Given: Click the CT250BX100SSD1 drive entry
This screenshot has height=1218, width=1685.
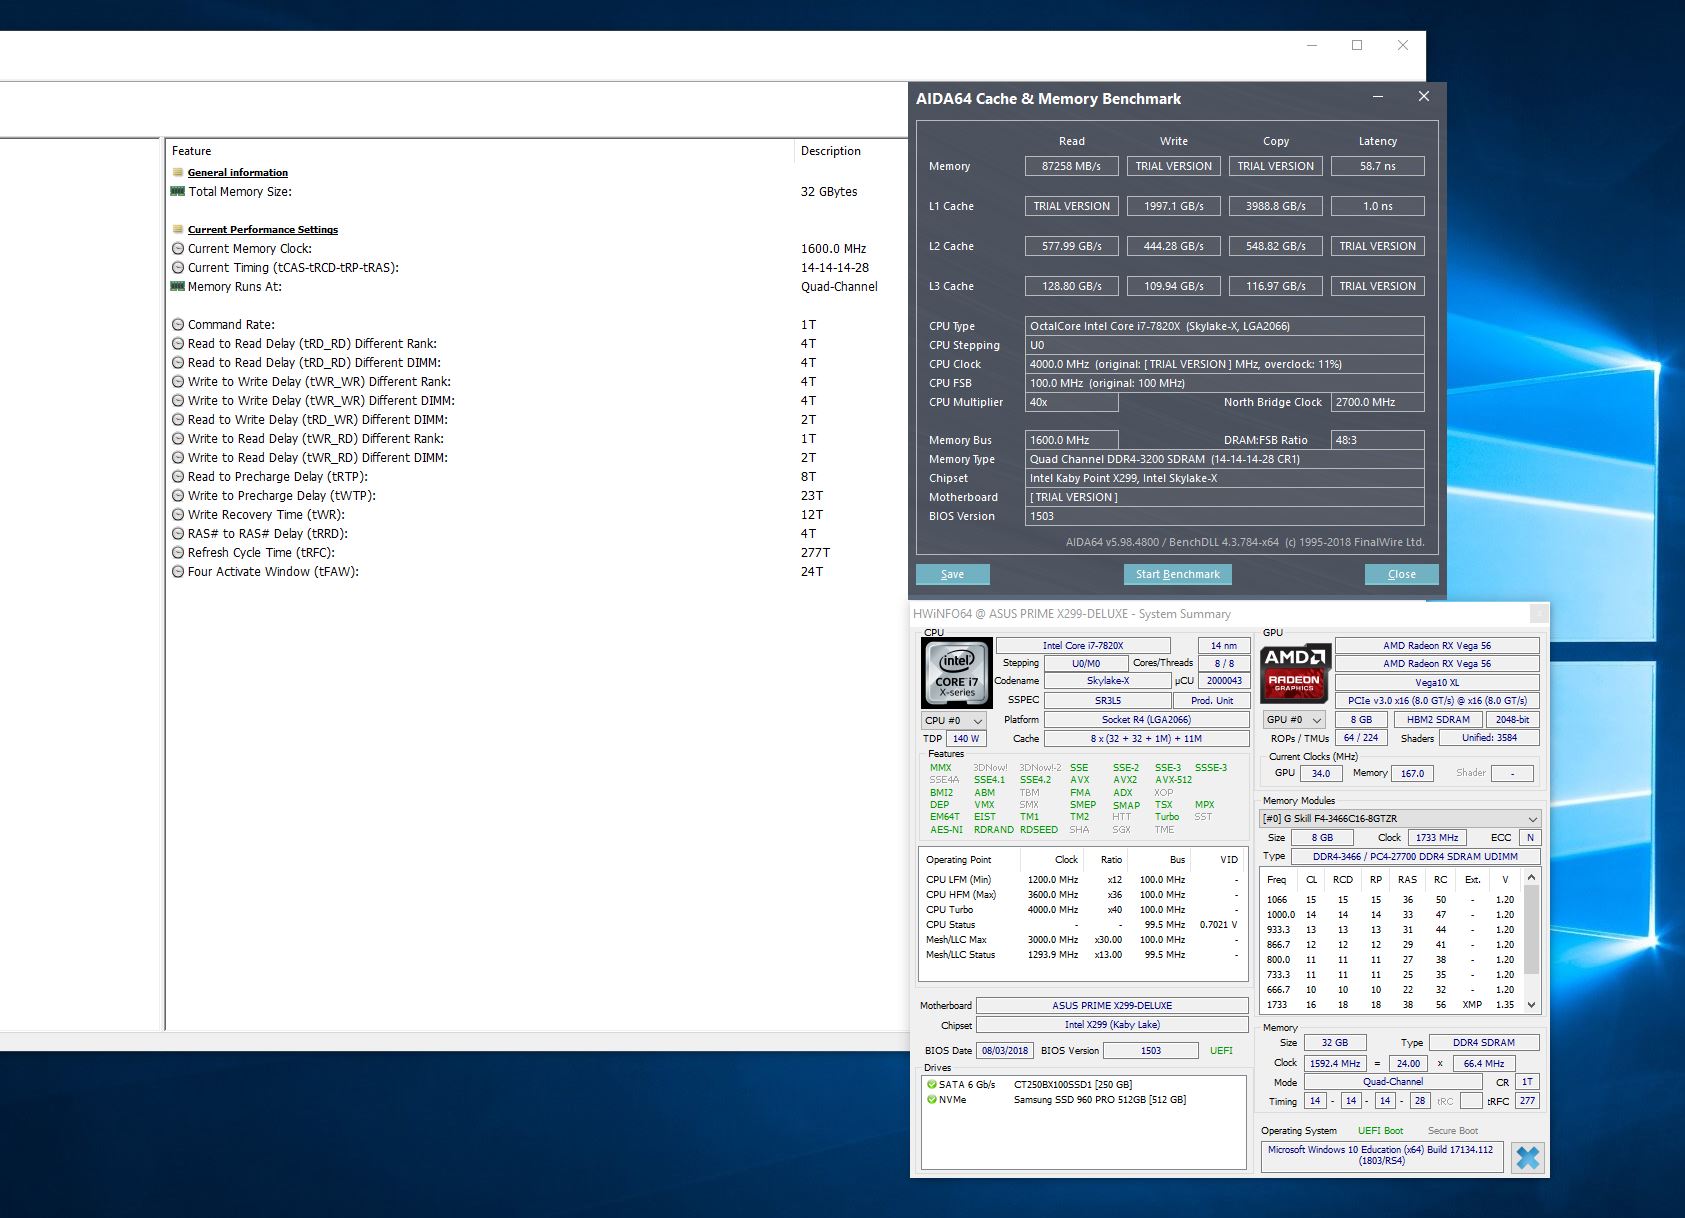Looking at the screenshot, I should (x=1072, y=1085).
